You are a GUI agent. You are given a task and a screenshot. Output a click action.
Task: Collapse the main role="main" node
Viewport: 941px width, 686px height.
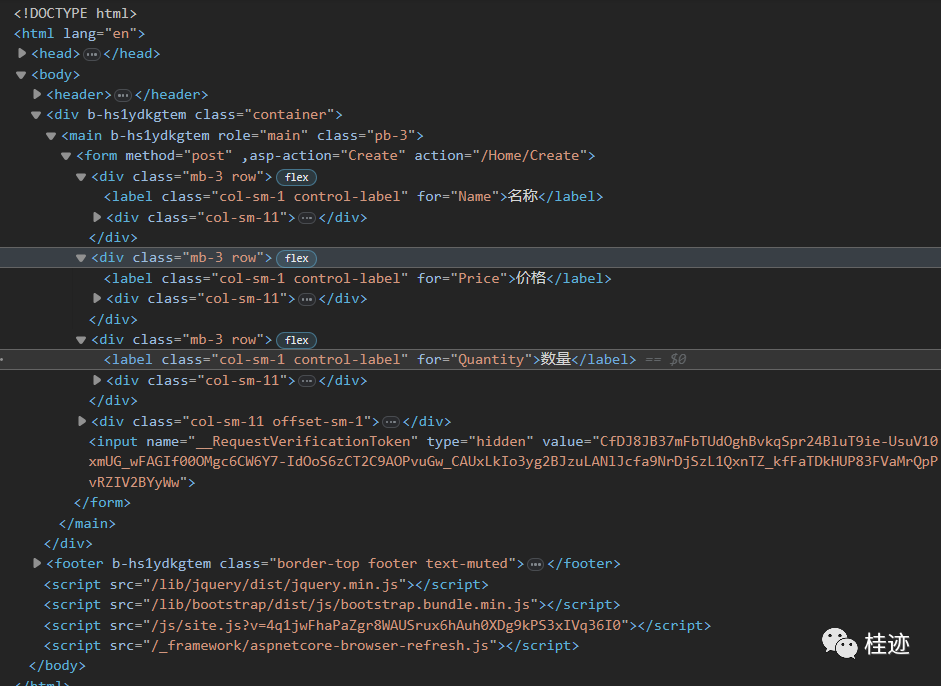click(51, 136)
